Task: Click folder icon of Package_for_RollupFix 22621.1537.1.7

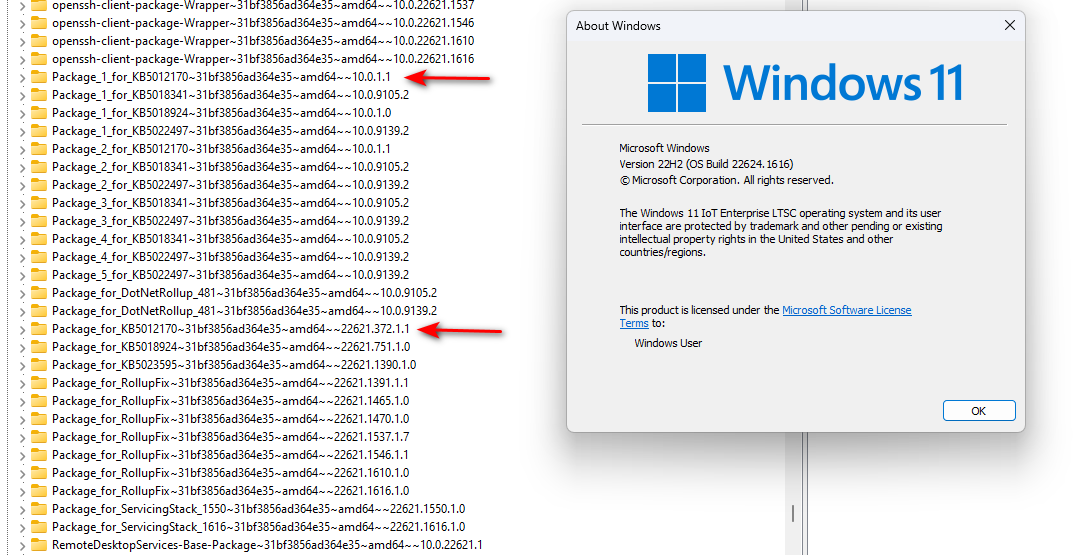Action: click(39, 436)
